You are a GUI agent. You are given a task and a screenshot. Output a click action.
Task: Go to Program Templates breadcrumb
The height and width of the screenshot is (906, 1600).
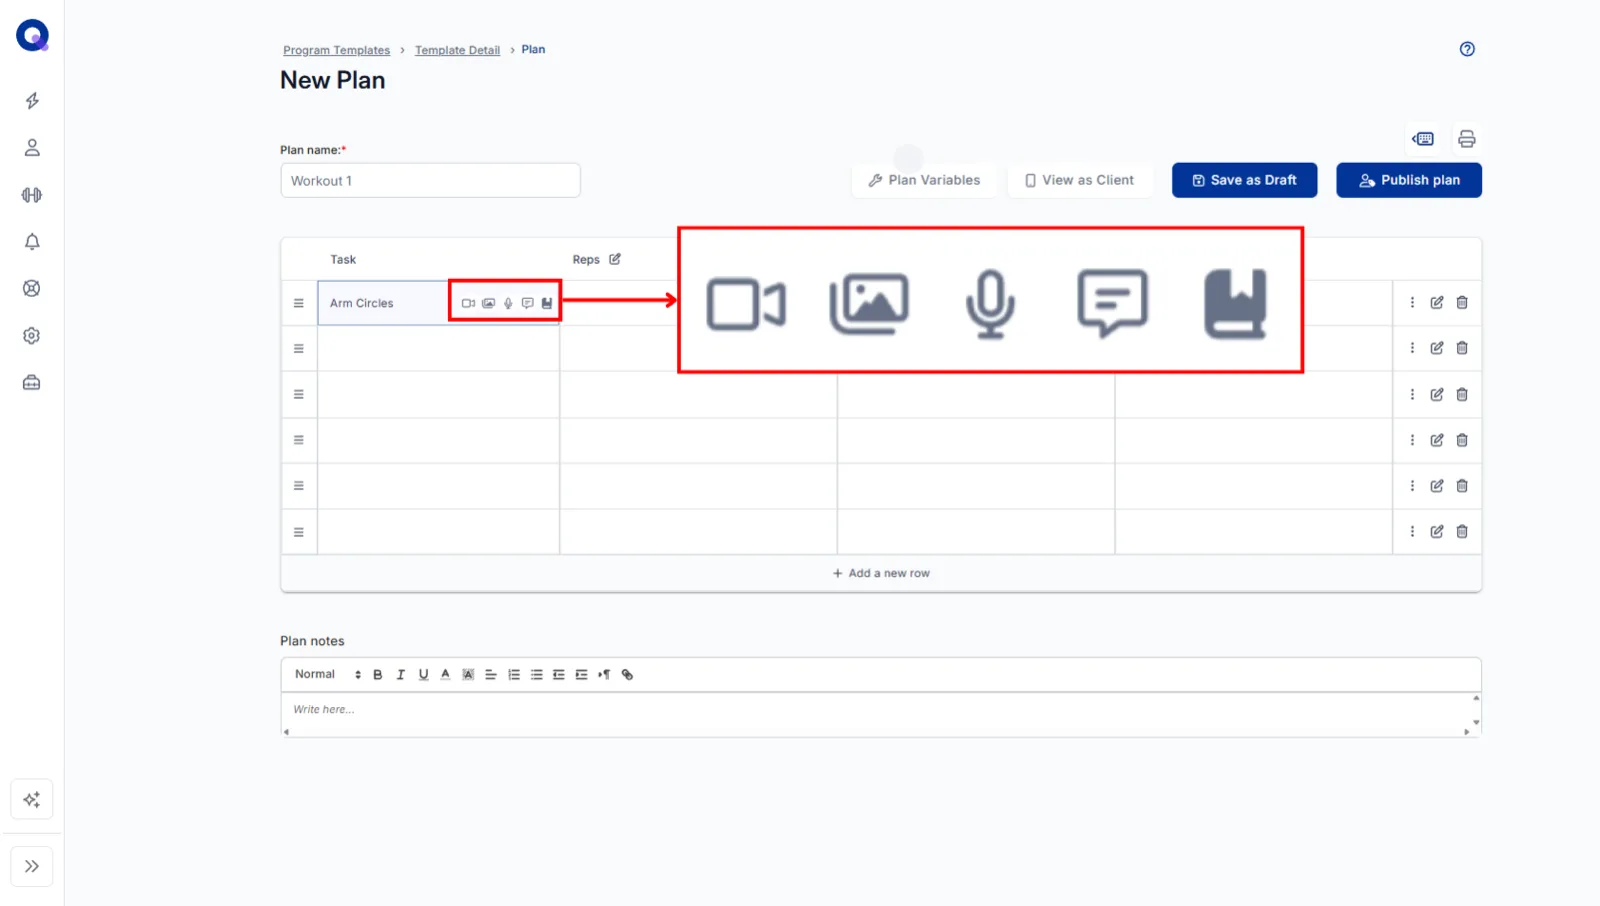coord(336,50)
